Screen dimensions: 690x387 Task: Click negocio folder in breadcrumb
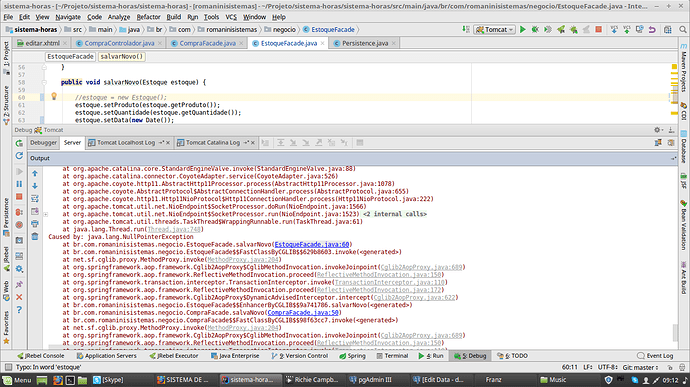click(279, 29)
